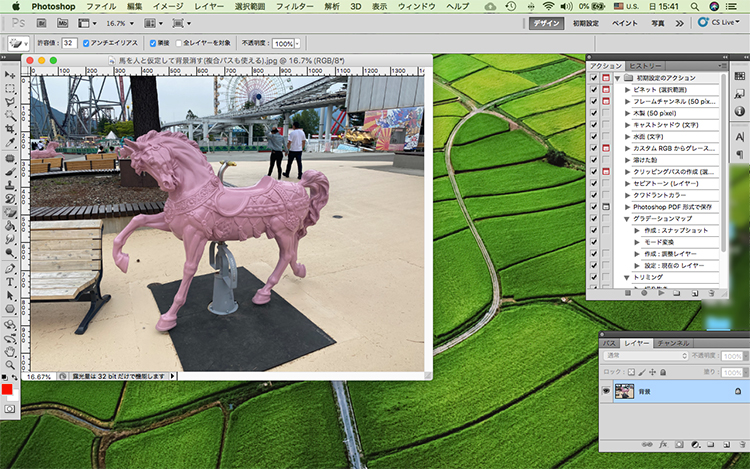The image size is (750, 469).
Task: Open the フィルター menu
Action: (x=294, y=6)
